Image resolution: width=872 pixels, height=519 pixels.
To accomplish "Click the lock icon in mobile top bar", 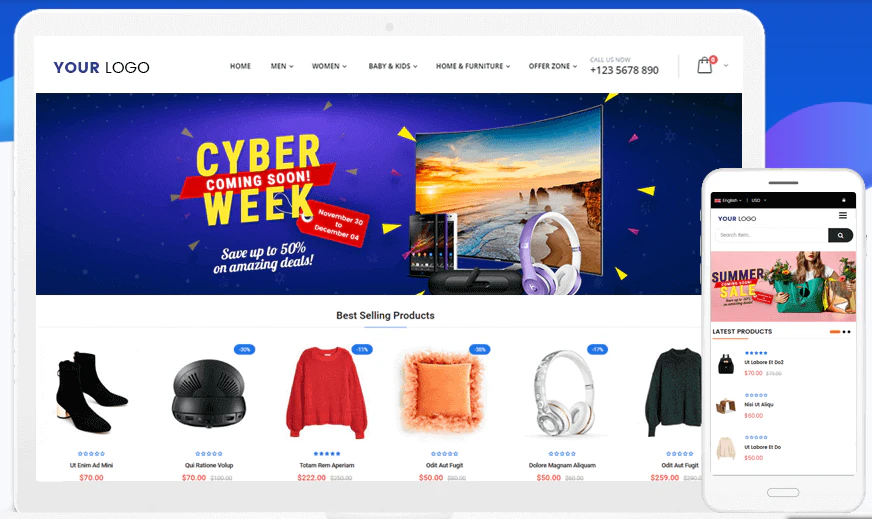I will click(844, 200).
